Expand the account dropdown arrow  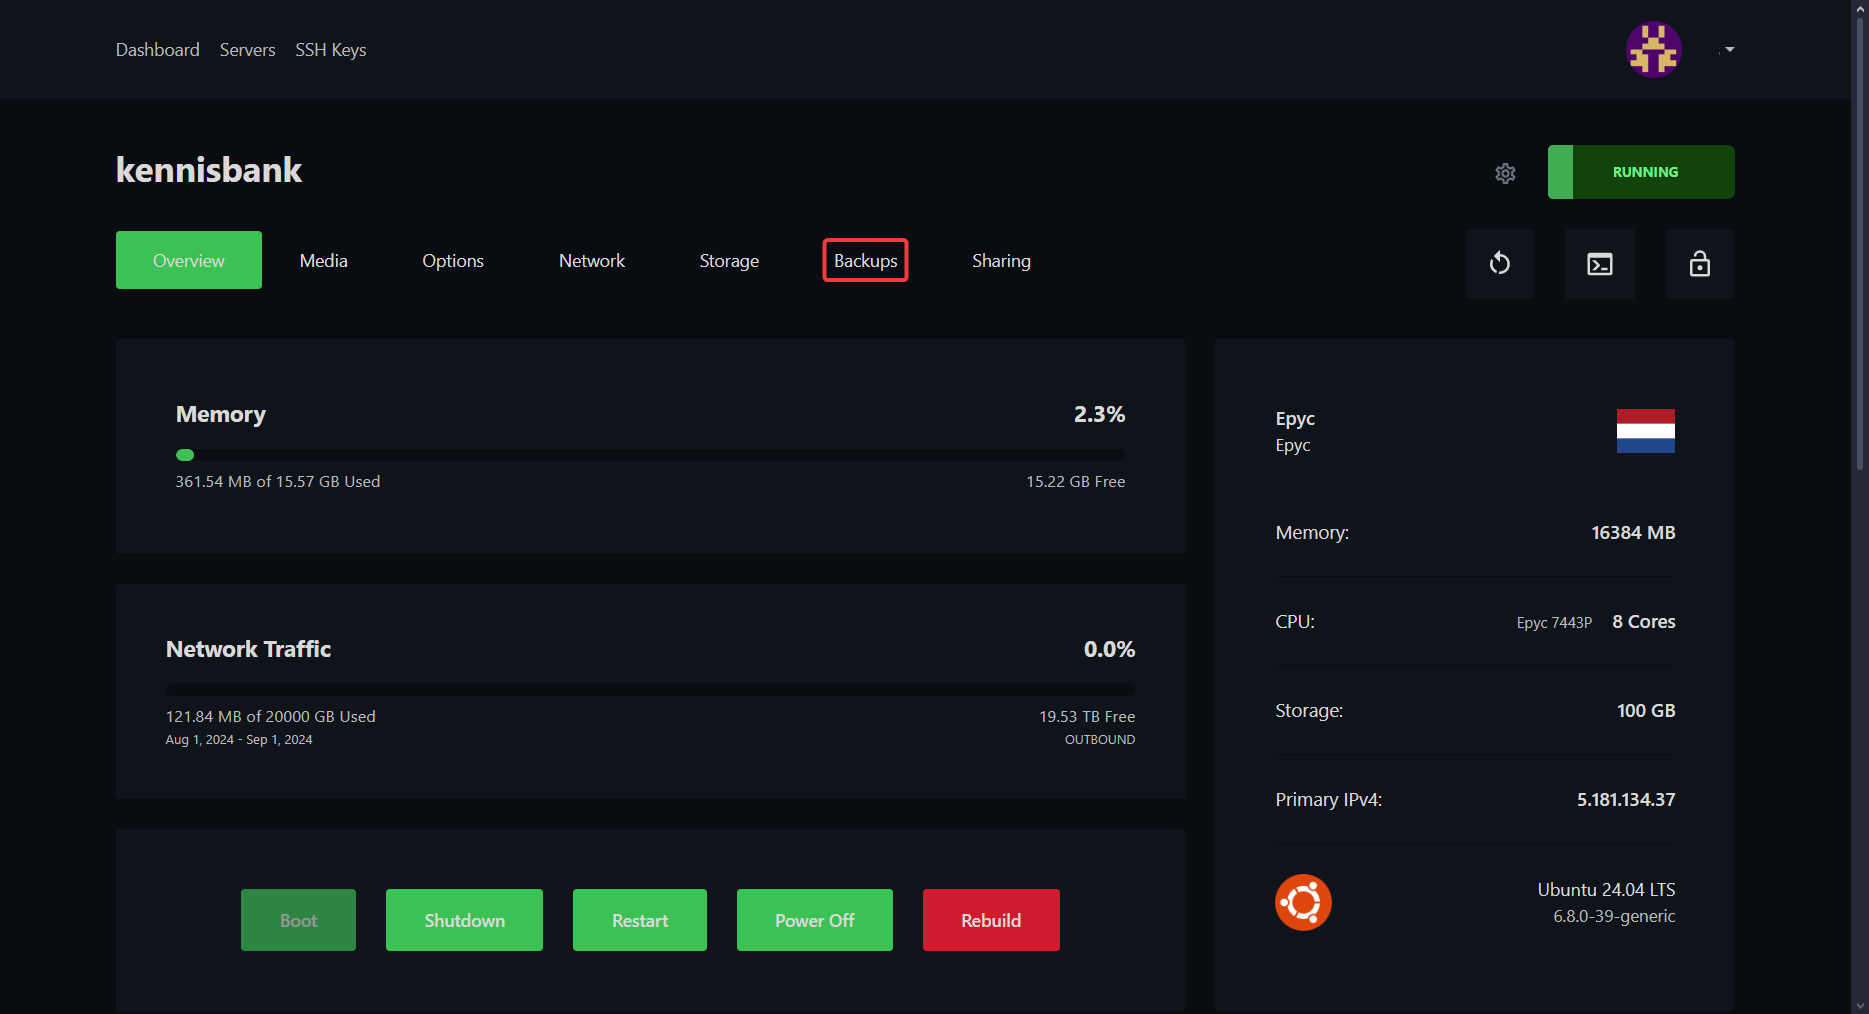click(x=1729, y=50)
